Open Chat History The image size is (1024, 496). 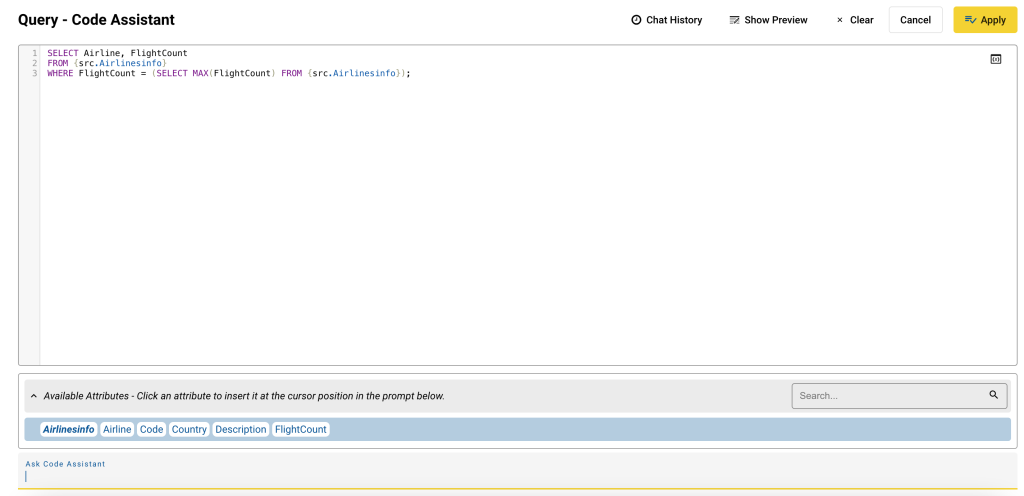point(666,20)
